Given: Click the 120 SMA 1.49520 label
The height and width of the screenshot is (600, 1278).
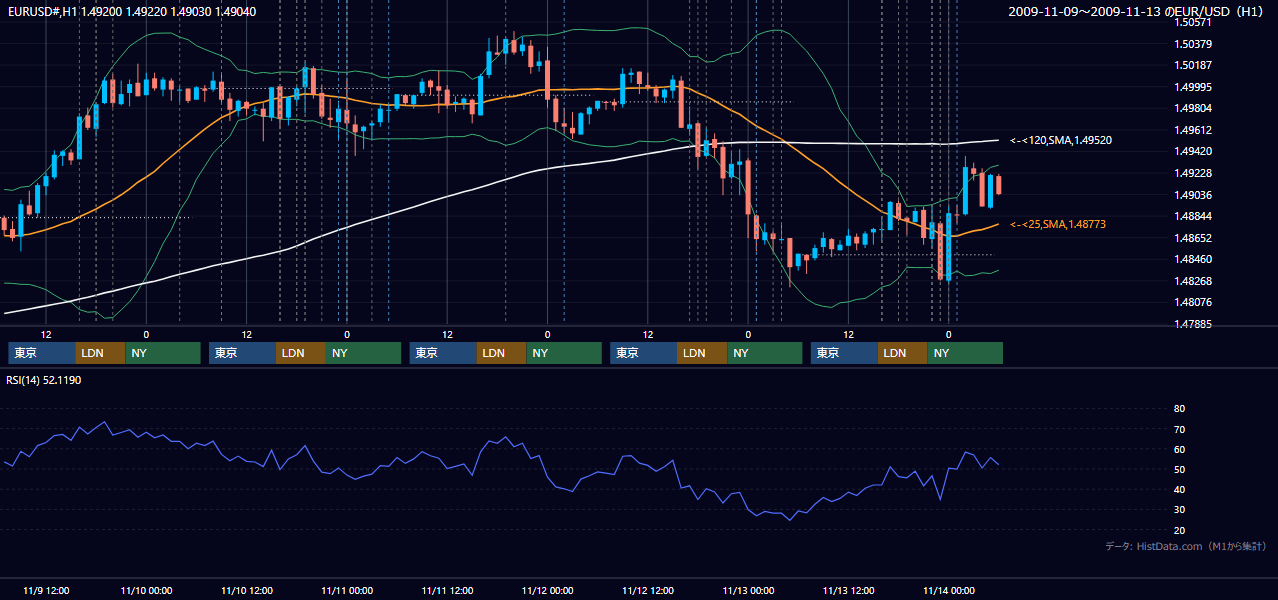Looking at the screenshot, I should [1061, 141].
